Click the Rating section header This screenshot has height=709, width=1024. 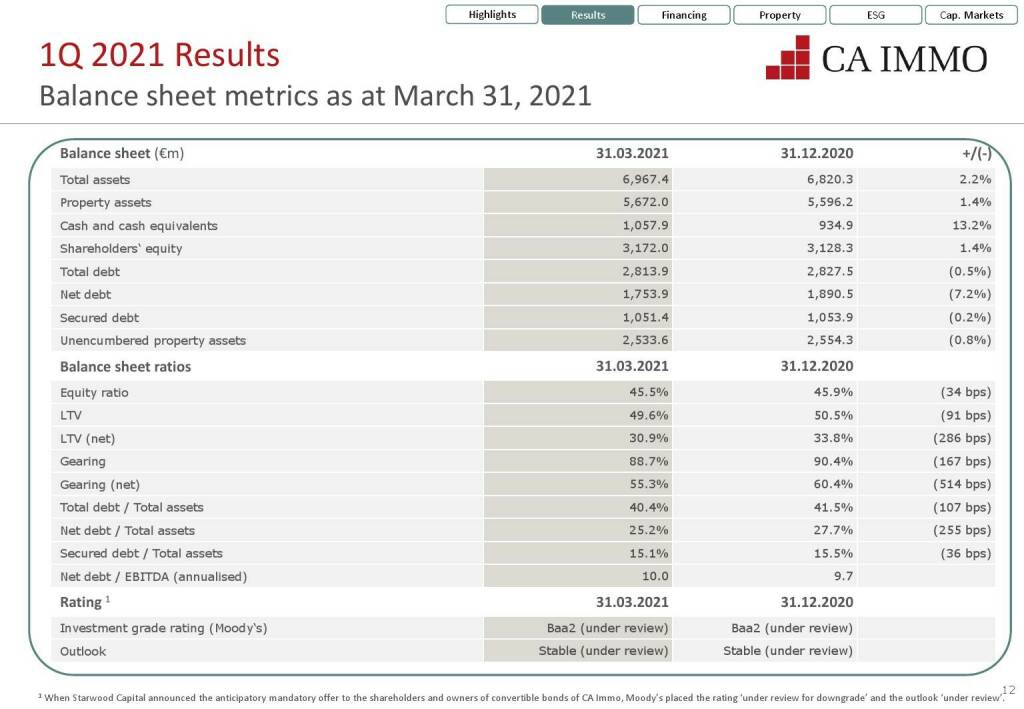point(84,602)
